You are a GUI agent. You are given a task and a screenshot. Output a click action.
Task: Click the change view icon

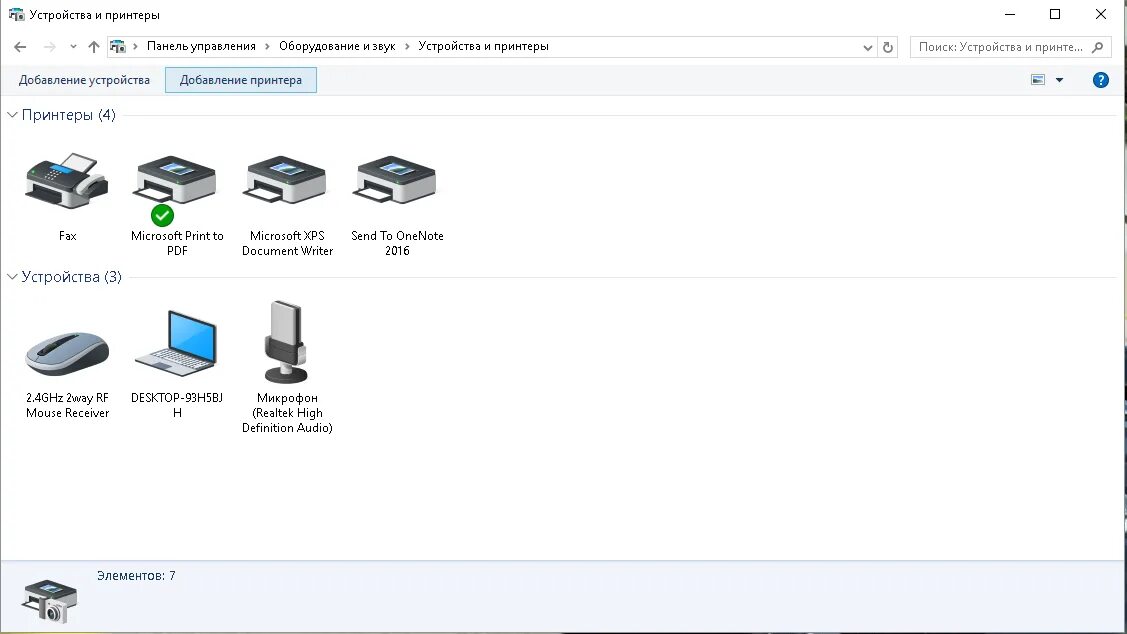coord(1038,80)
